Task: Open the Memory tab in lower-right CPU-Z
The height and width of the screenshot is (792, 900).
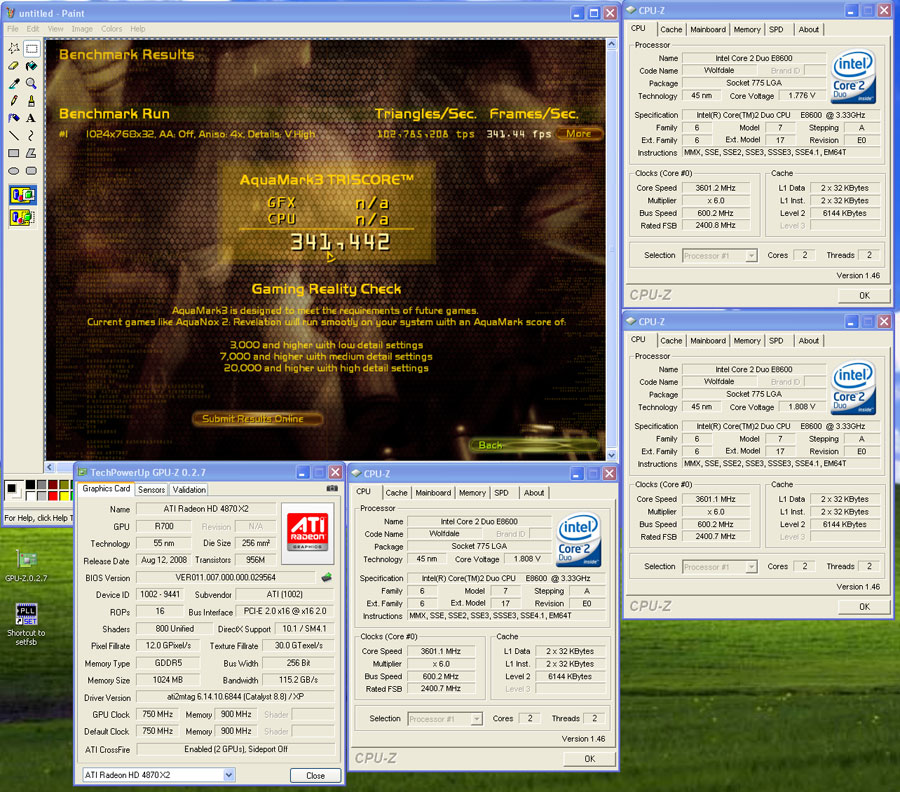Action: 747,340
